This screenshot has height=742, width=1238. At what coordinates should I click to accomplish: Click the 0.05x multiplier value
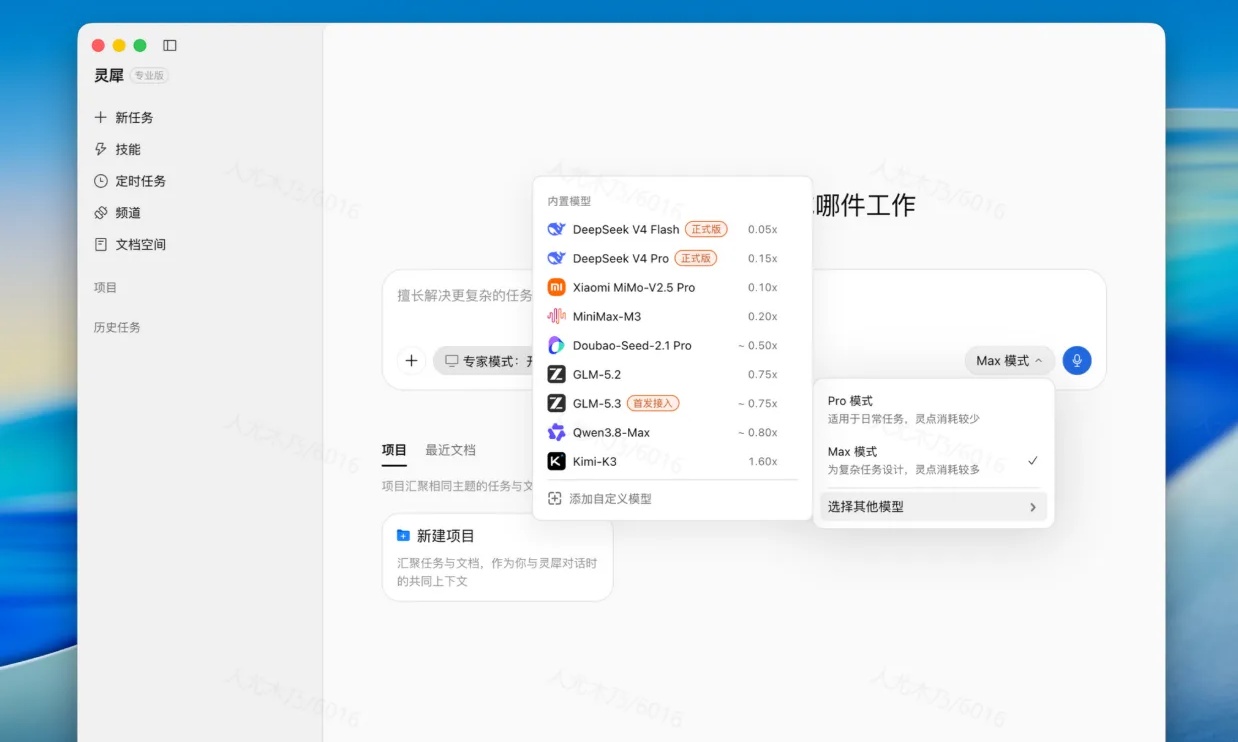[x=763, y=229]
